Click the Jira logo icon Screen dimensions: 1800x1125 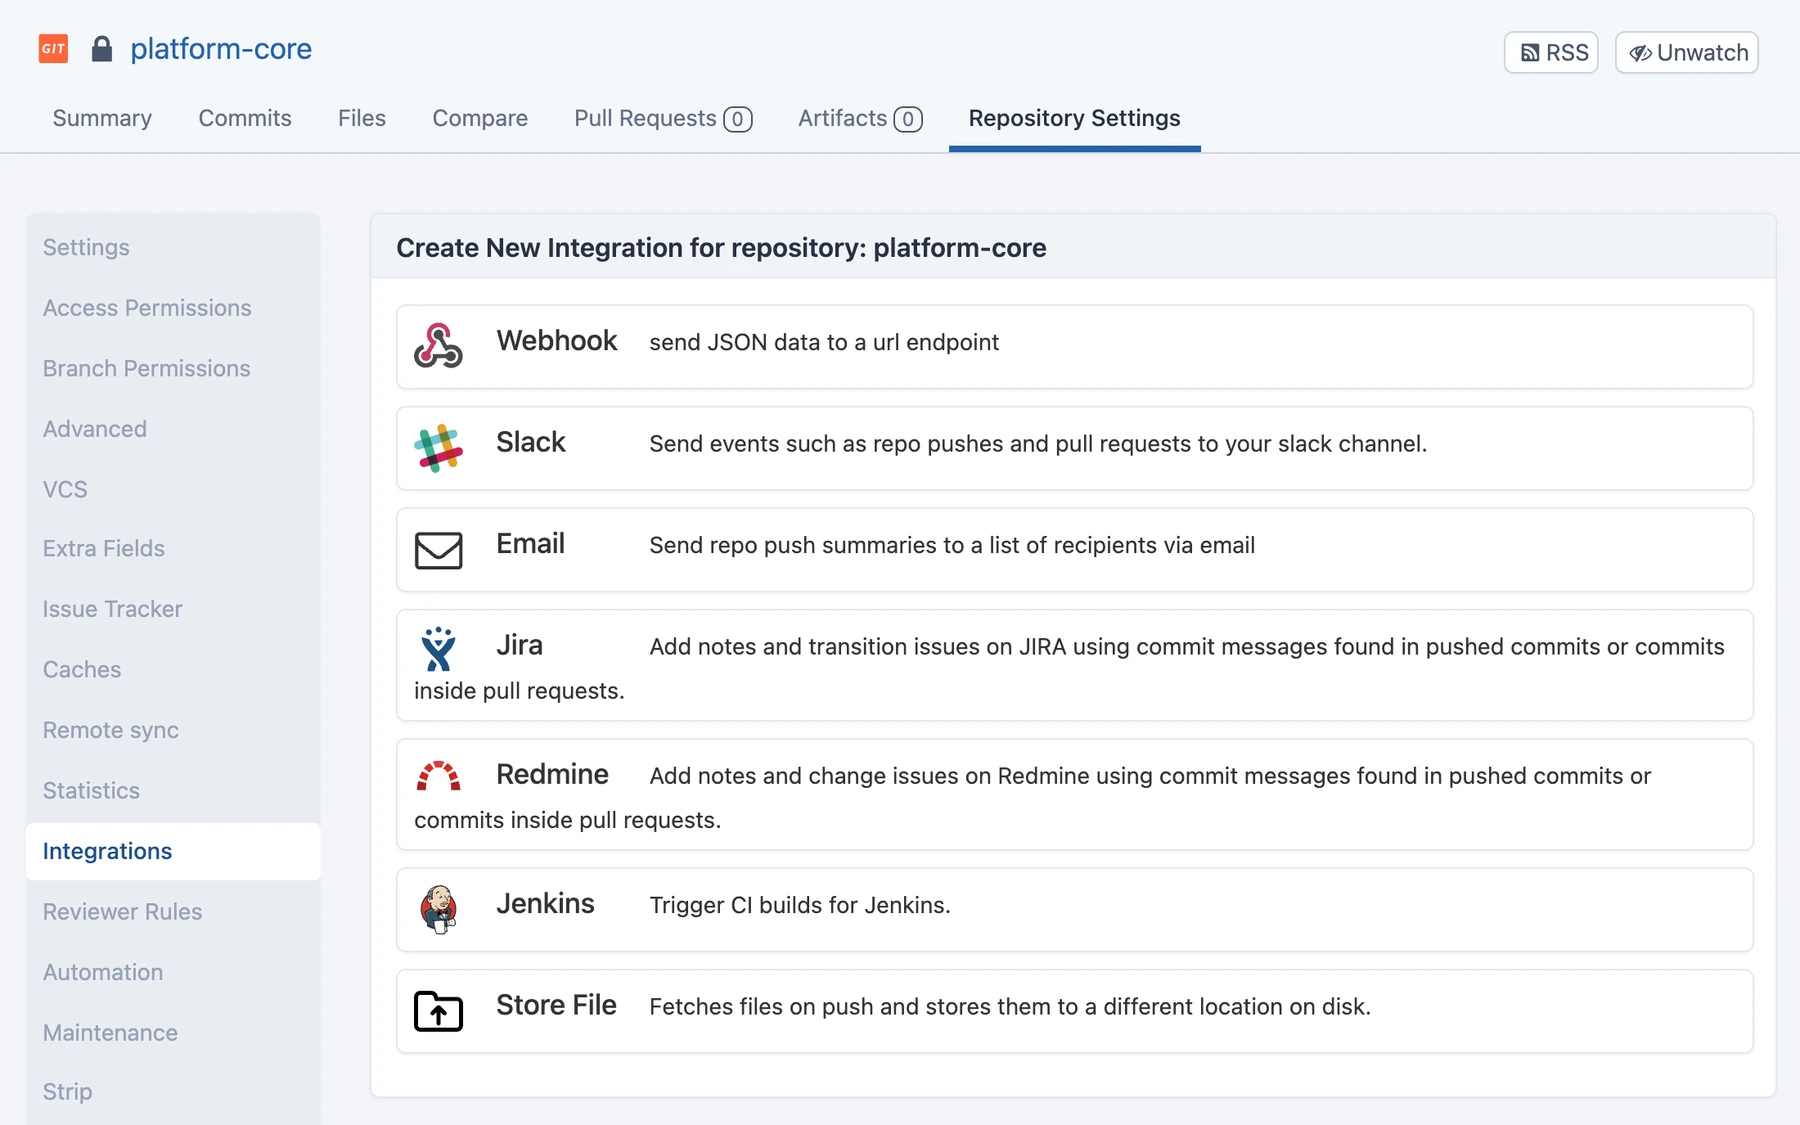click(x=438, y=649)
